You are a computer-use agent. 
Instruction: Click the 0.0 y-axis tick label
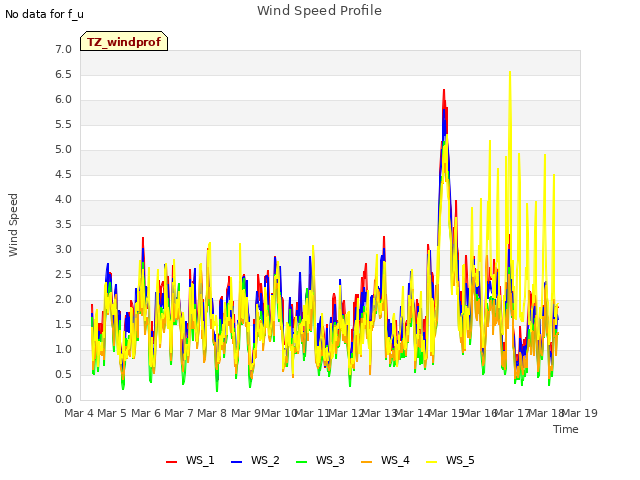click(63, 400)
